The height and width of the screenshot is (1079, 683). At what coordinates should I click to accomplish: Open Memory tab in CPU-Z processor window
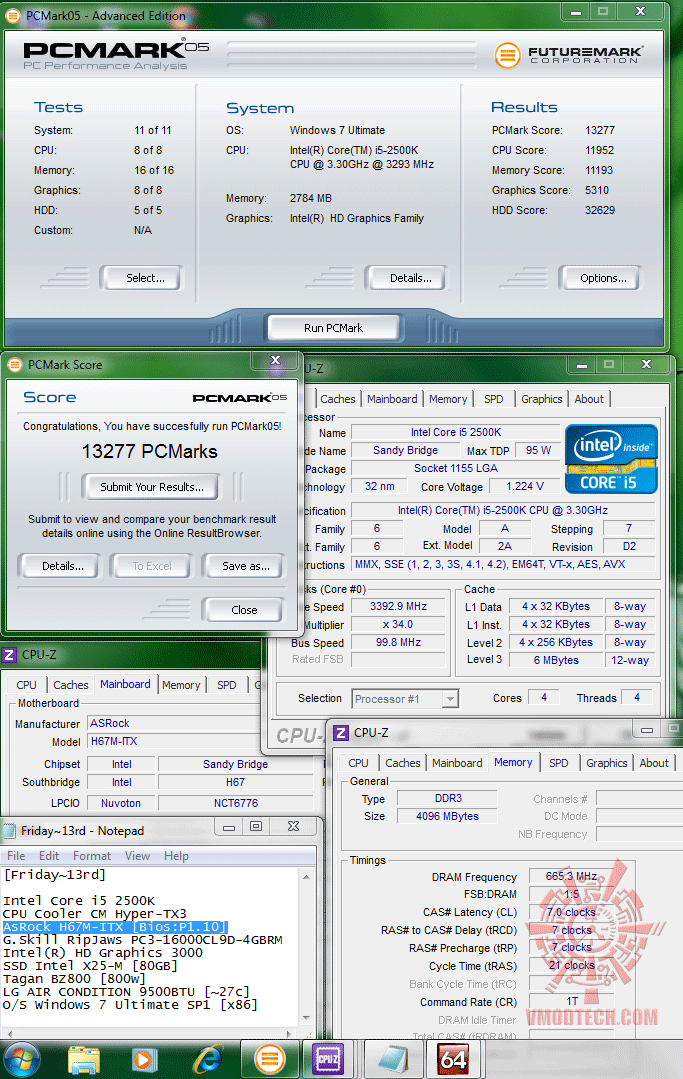click(448, 399)
